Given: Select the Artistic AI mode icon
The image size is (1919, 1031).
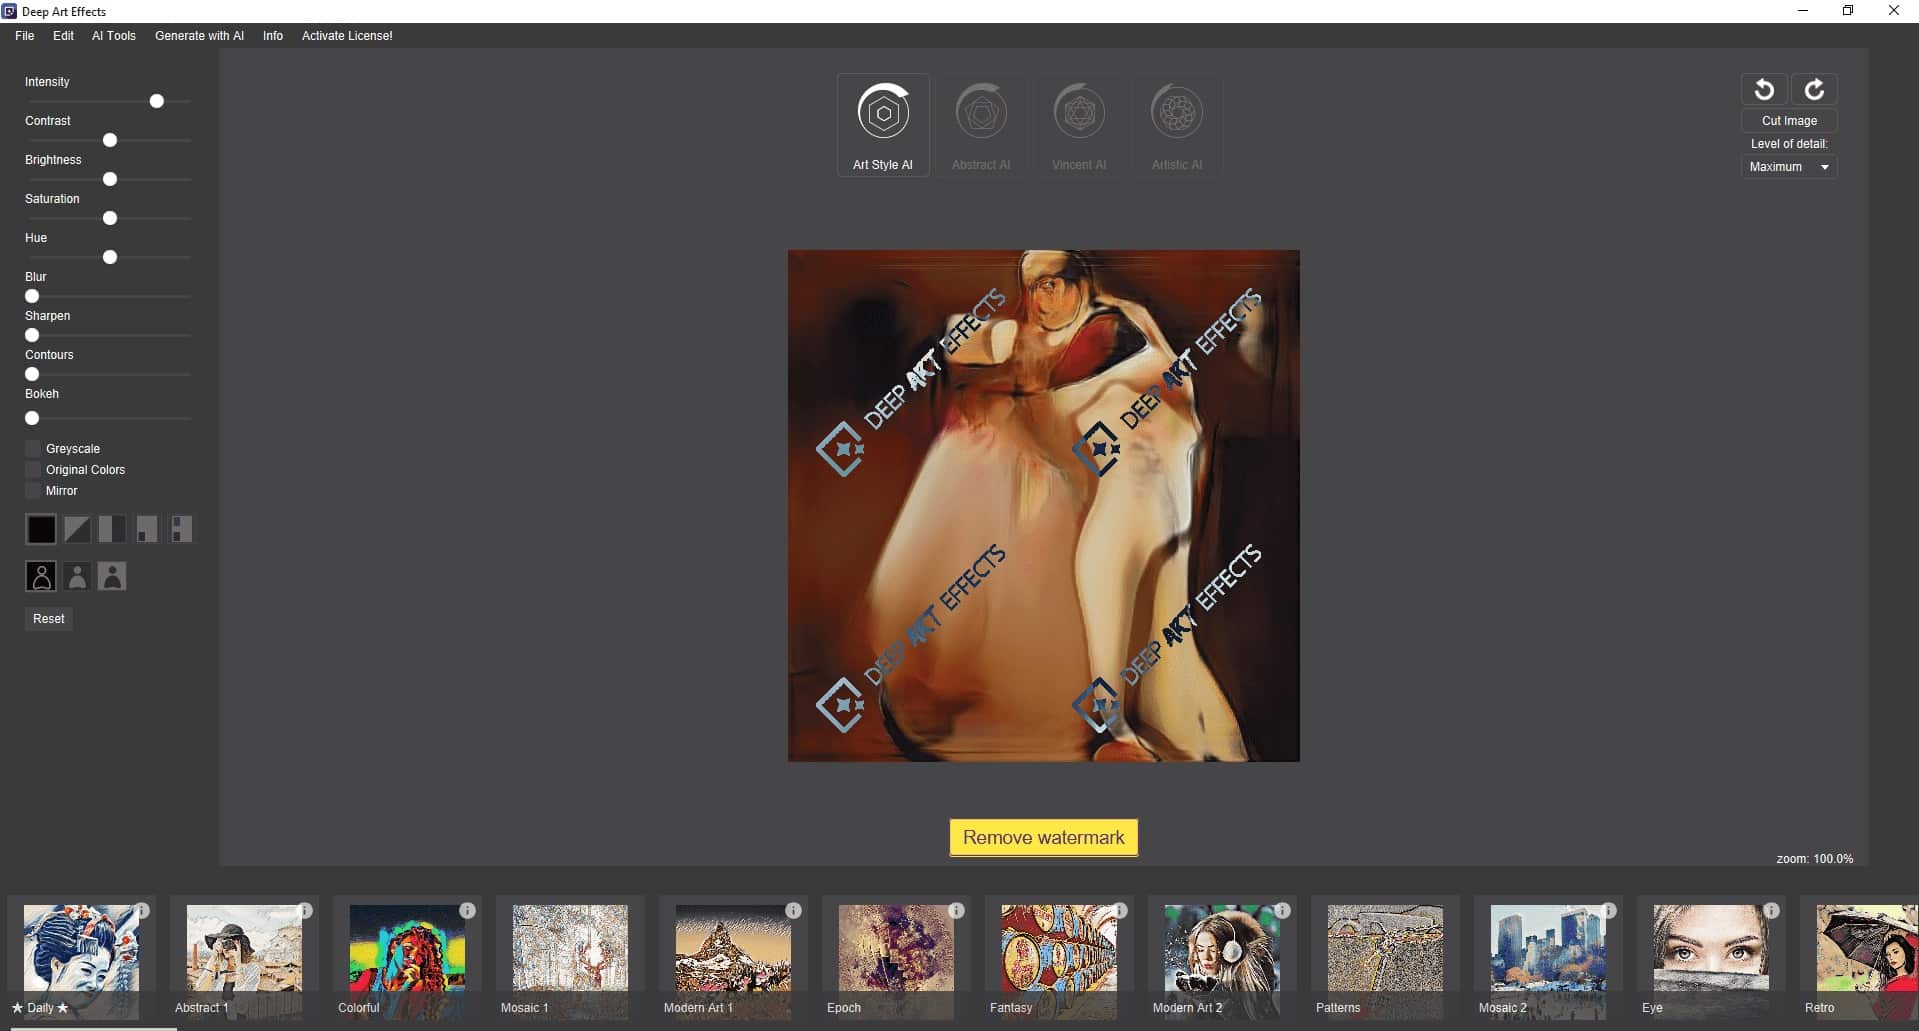Looking at the screenshot, I should pyautogui.click(x=1177, y=113).
